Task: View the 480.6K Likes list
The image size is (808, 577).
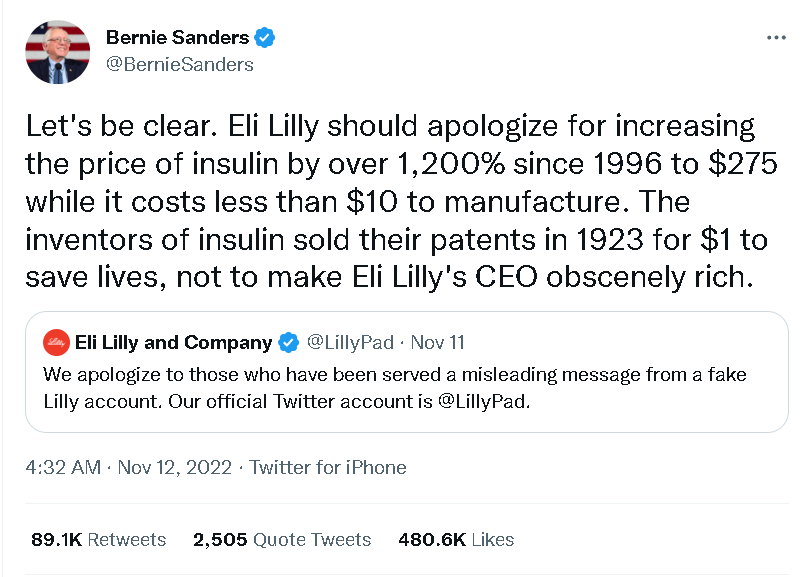Action: [456, 540]
